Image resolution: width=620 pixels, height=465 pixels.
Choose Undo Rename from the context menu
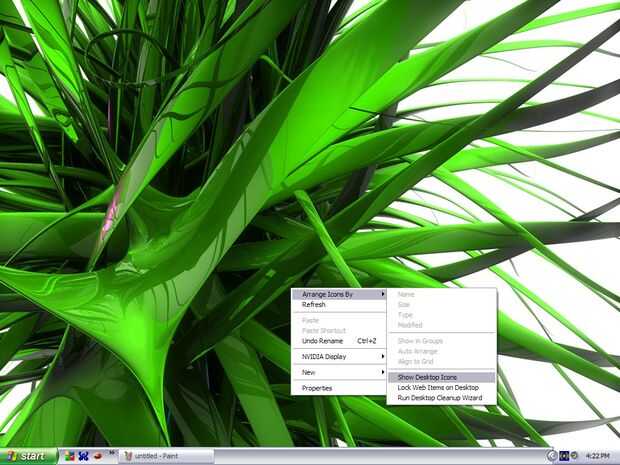(338, 341)
